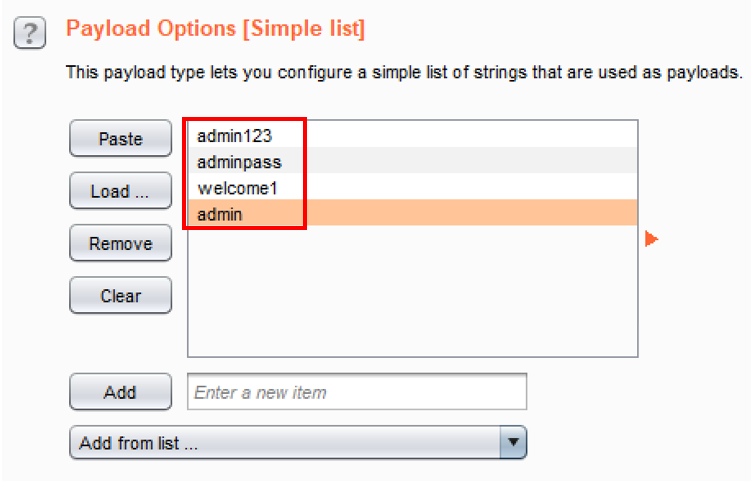Hit the Remove button

tap(120, 243)
